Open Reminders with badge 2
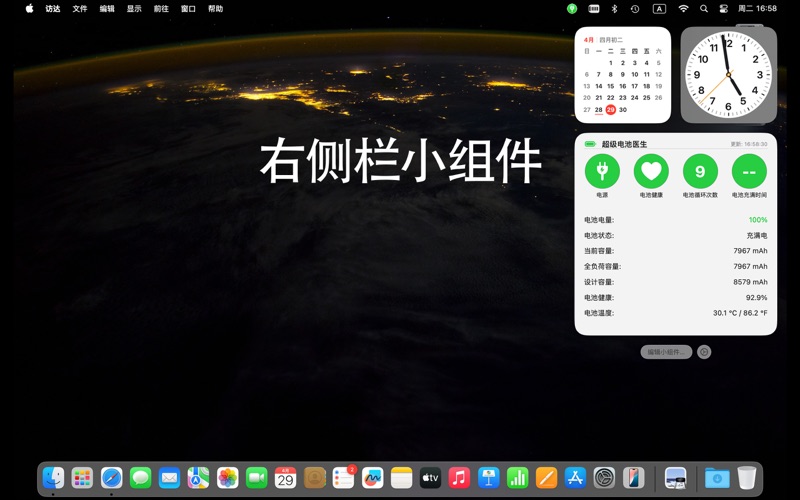The height and width of the screenshot is (500, 800). 343,478
